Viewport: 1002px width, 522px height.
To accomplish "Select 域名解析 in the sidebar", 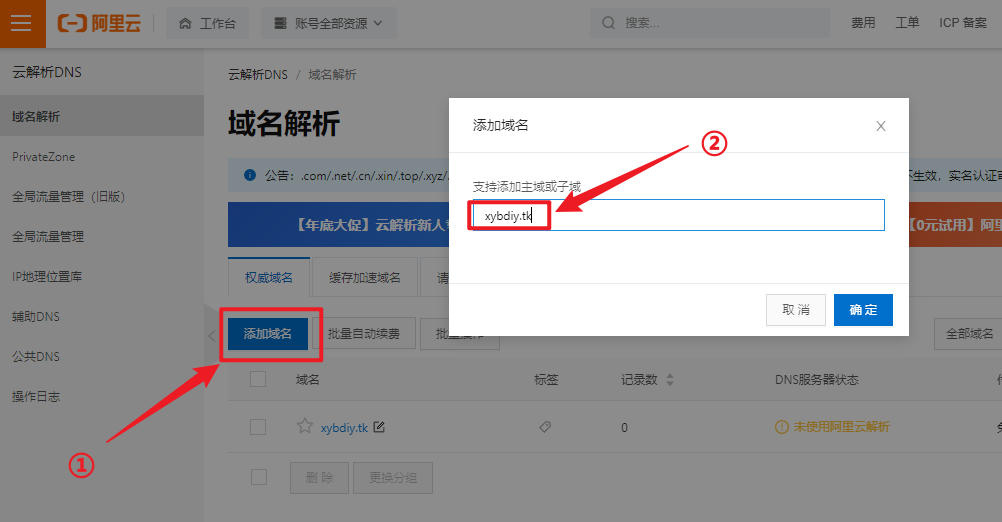I will (x=102, y=116).
